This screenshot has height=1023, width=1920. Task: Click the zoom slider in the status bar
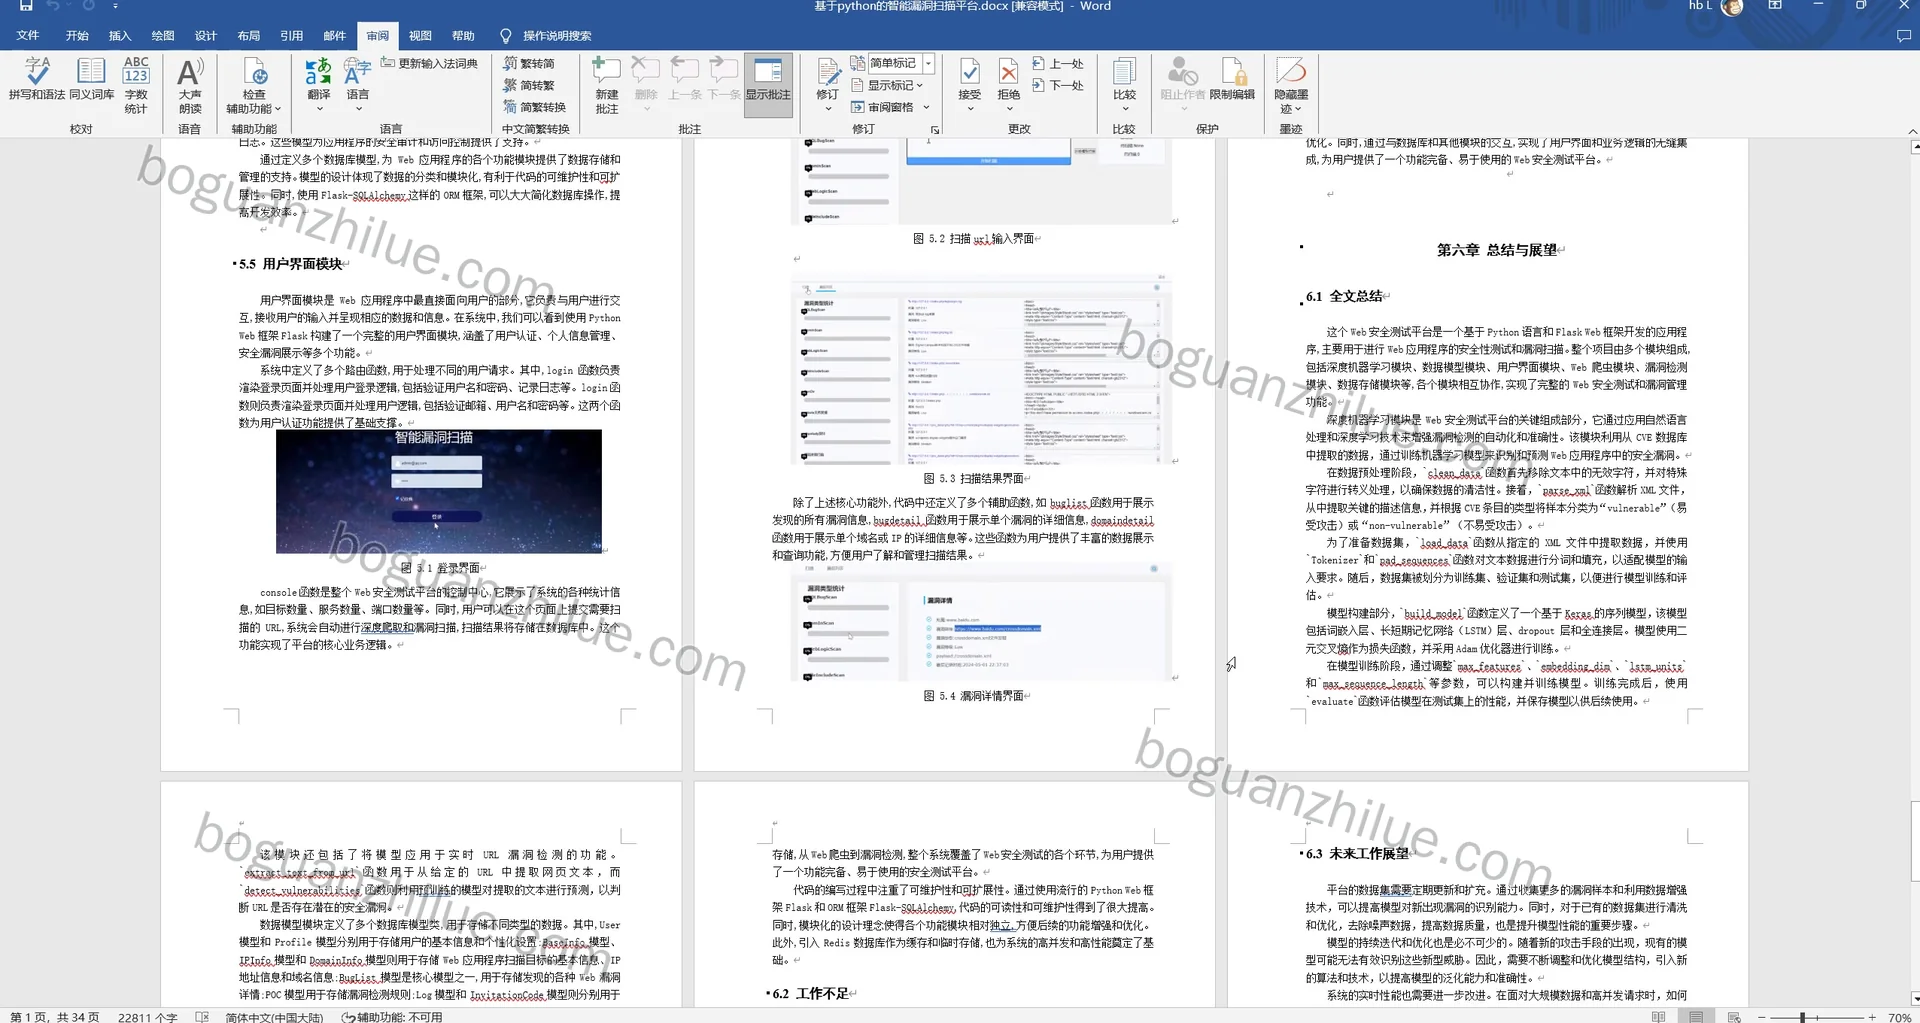[1816, 1016]
